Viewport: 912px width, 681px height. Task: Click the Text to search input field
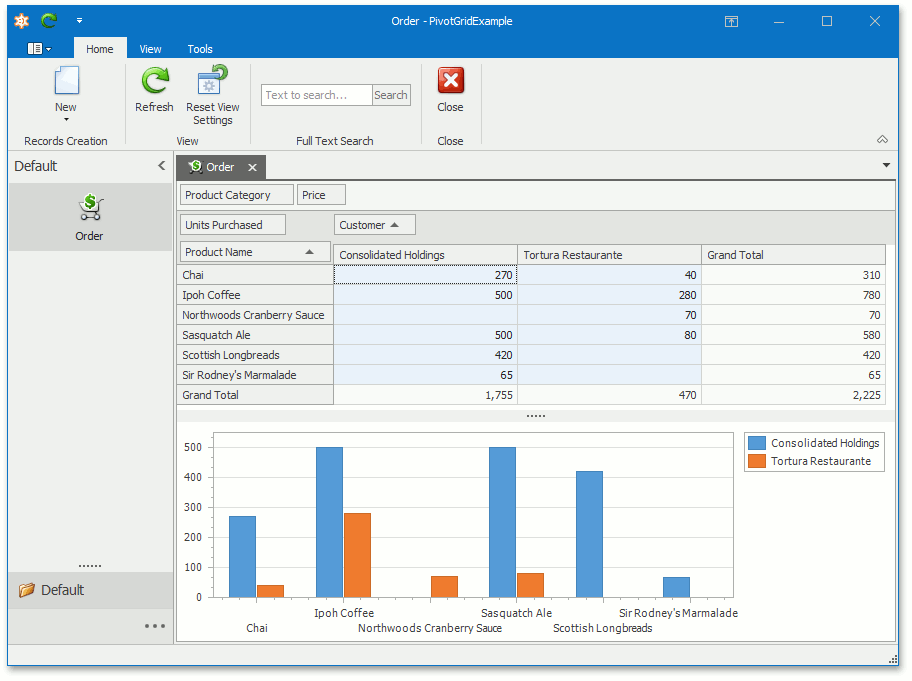pos(316,95)
